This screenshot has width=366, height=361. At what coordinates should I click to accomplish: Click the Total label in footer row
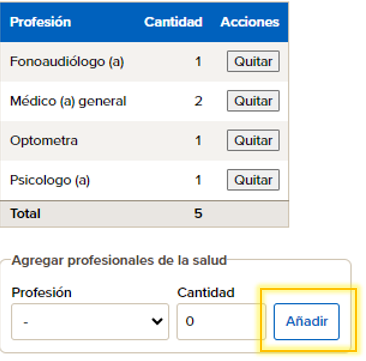[x=25, y=214]
